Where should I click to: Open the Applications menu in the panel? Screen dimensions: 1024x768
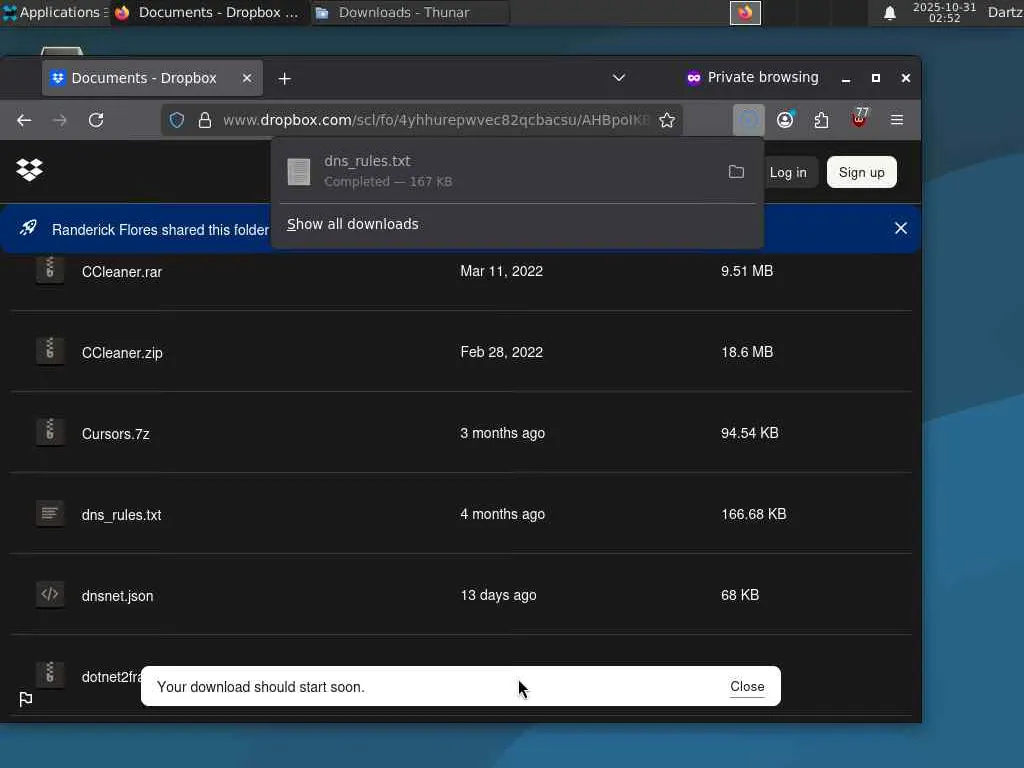(x=54, y=12)
